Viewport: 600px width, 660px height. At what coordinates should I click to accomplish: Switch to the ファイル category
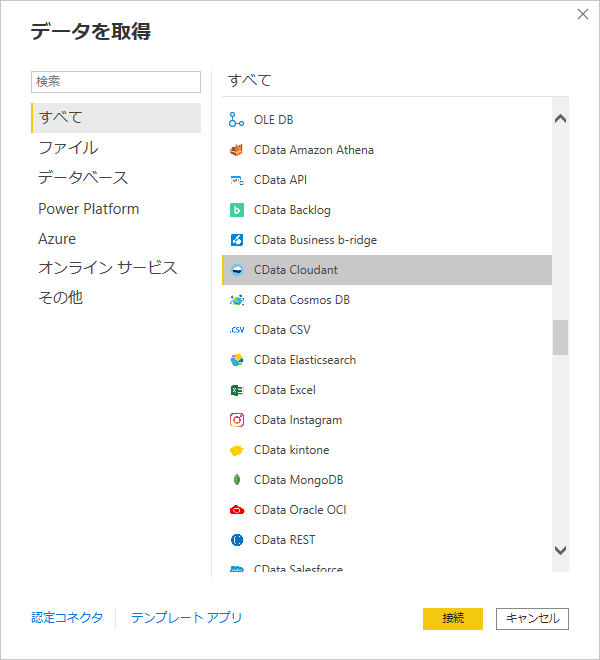pyautogui.click(x=116, y=148)
